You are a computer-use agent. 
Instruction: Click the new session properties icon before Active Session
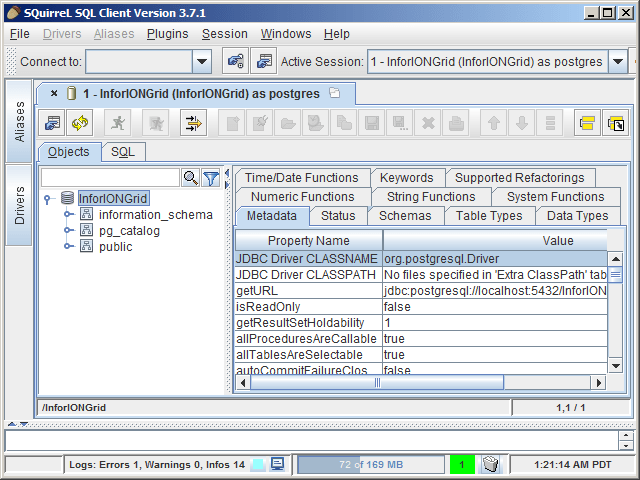pyautogui.click(x=264, y=62)
